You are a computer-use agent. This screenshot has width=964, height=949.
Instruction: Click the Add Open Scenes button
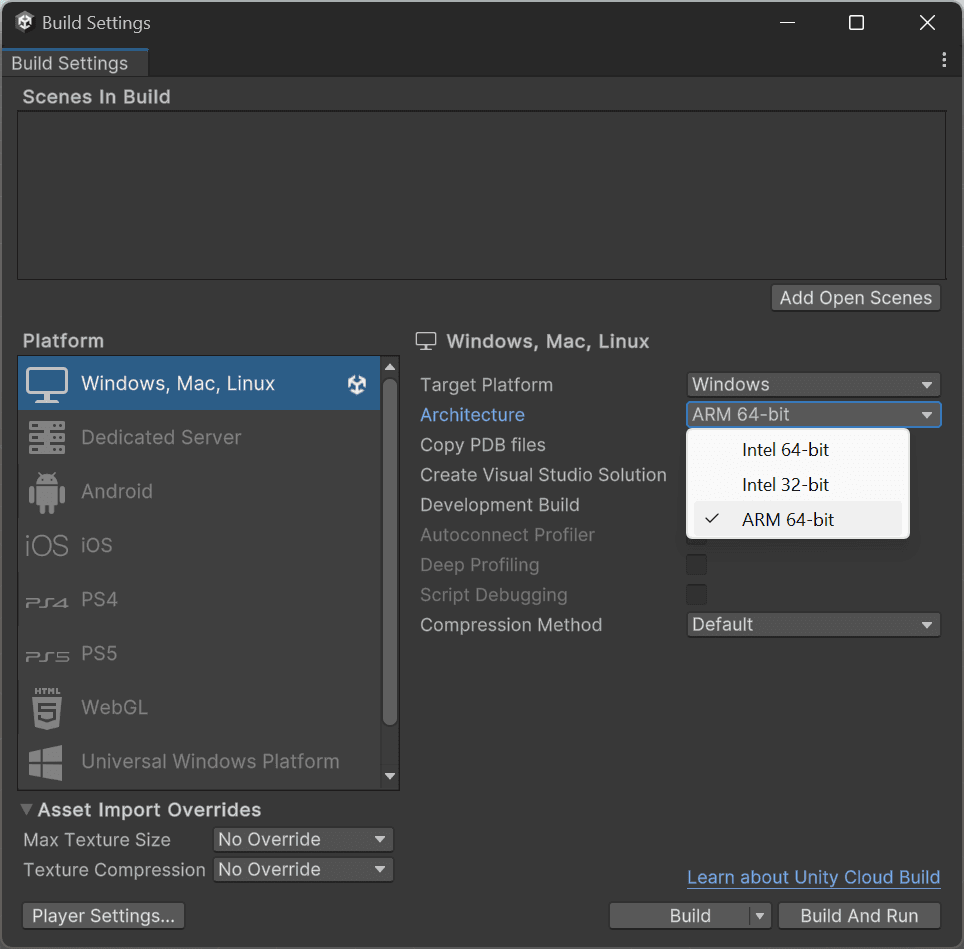[855, 297]
